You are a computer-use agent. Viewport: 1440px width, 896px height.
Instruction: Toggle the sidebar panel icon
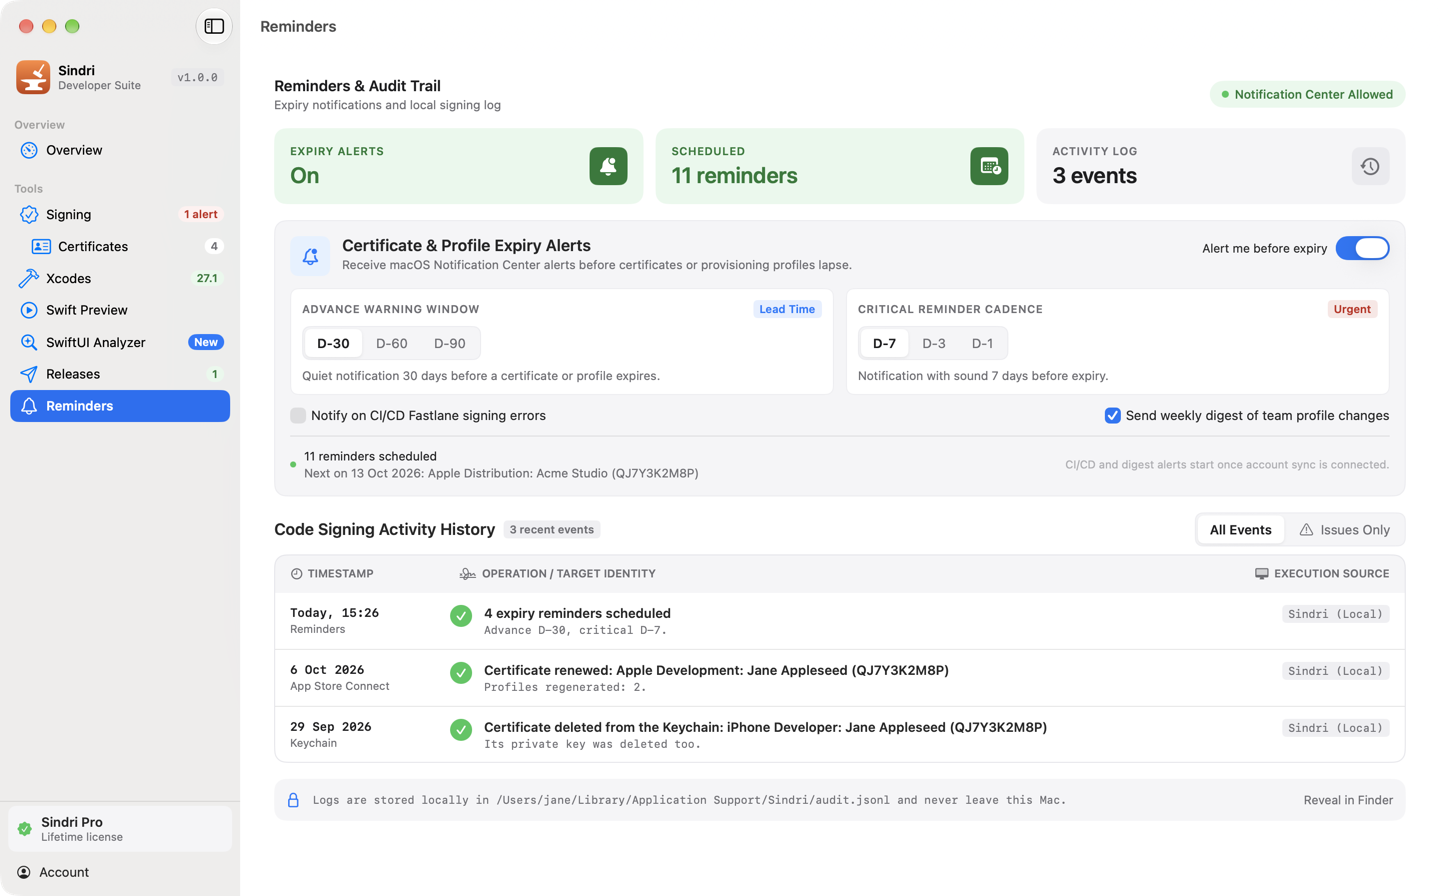click(x=214, y=26)
